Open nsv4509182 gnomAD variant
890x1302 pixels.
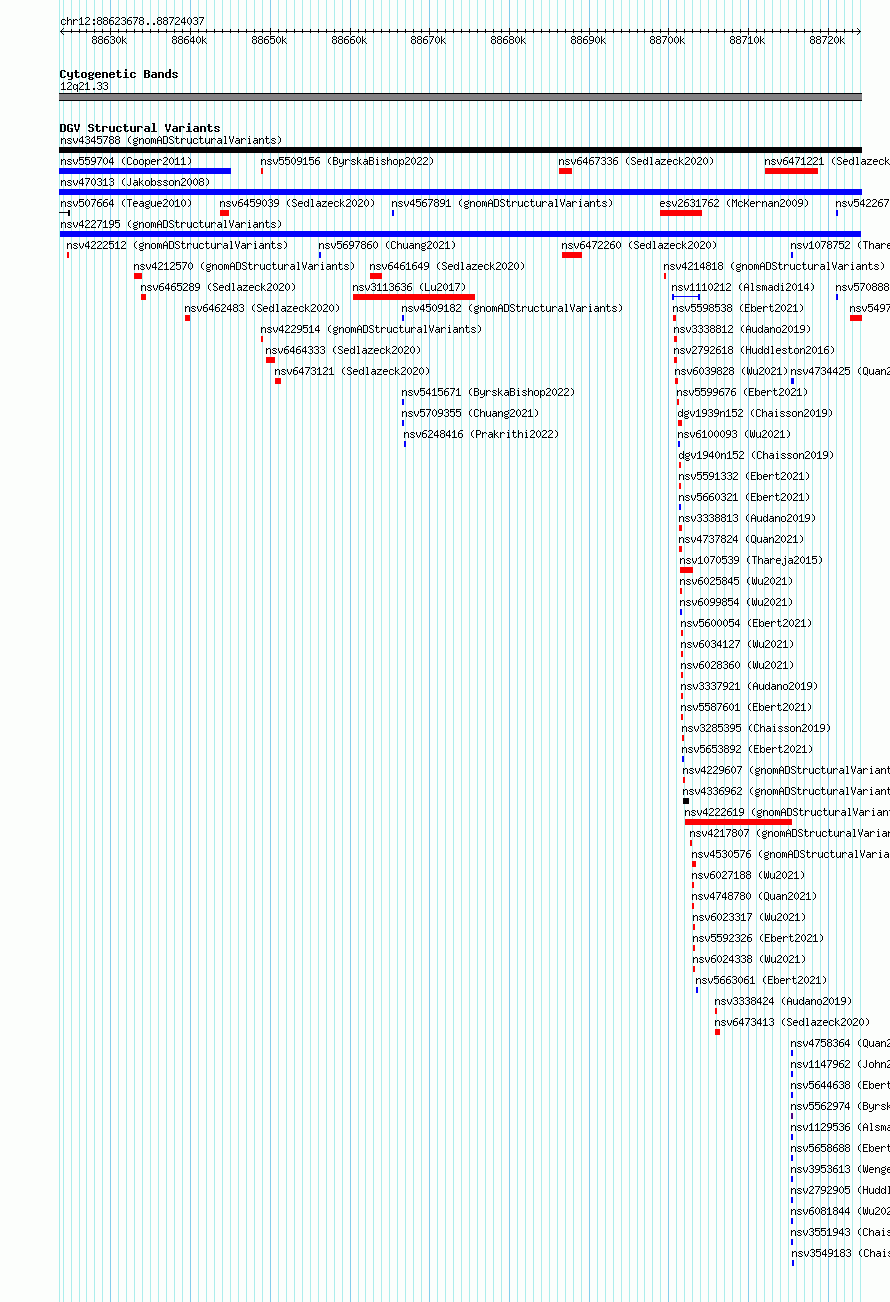point(512,308)
